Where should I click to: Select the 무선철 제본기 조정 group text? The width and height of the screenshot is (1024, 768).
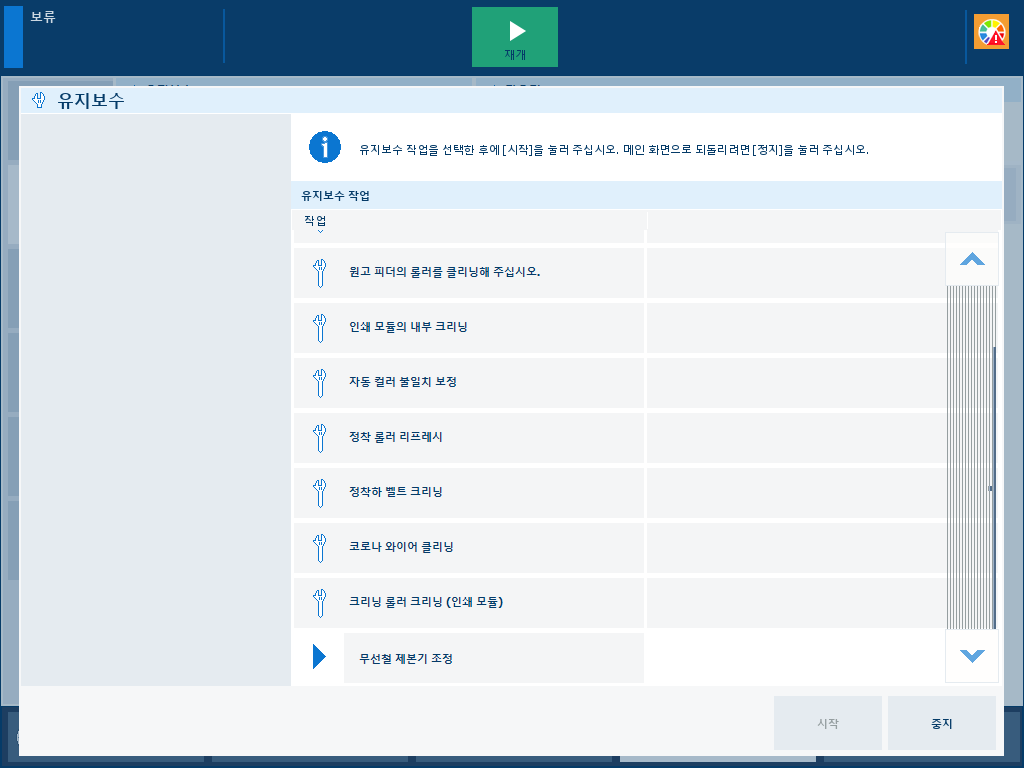(x=406, y=658)
